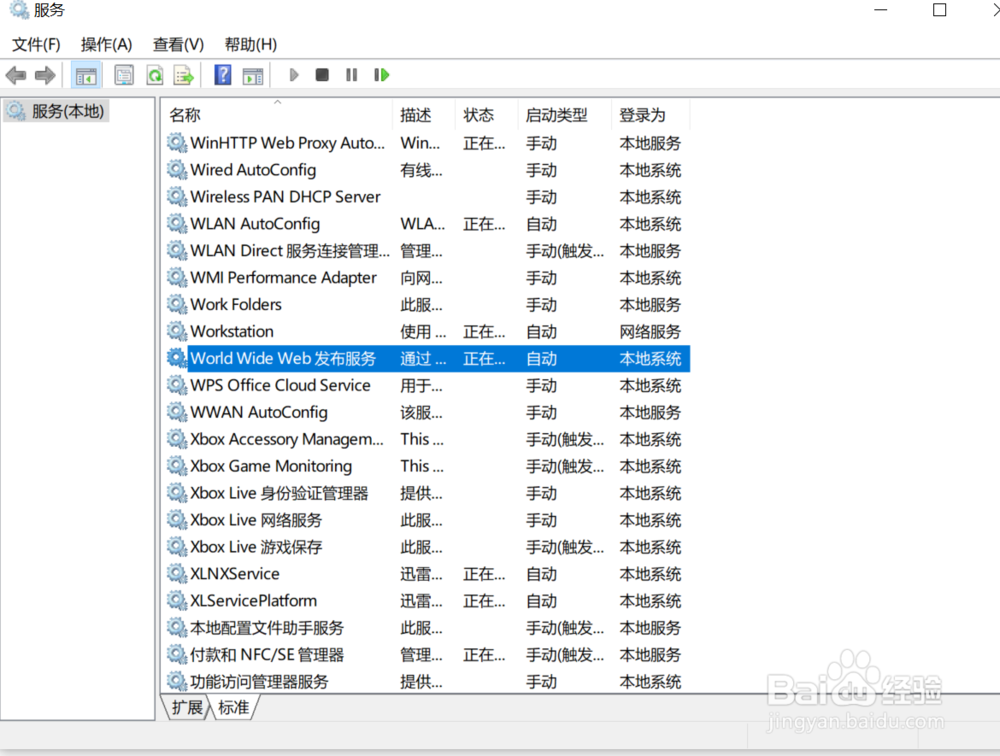Select 本地配置文件助手服务 row
Viewport: 1000px width, 756px height.
(x=428, y=628)
